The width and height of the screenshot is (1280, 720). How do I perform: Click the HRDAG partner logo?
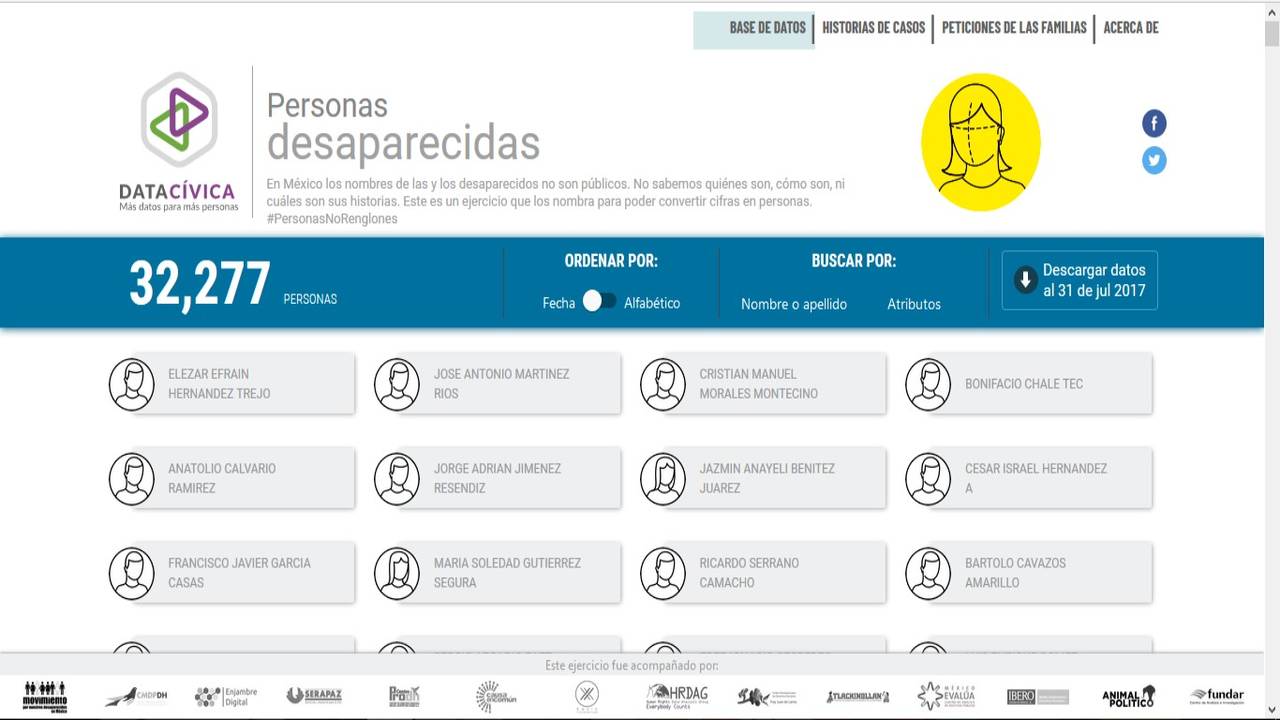click(x=677, y=696)
